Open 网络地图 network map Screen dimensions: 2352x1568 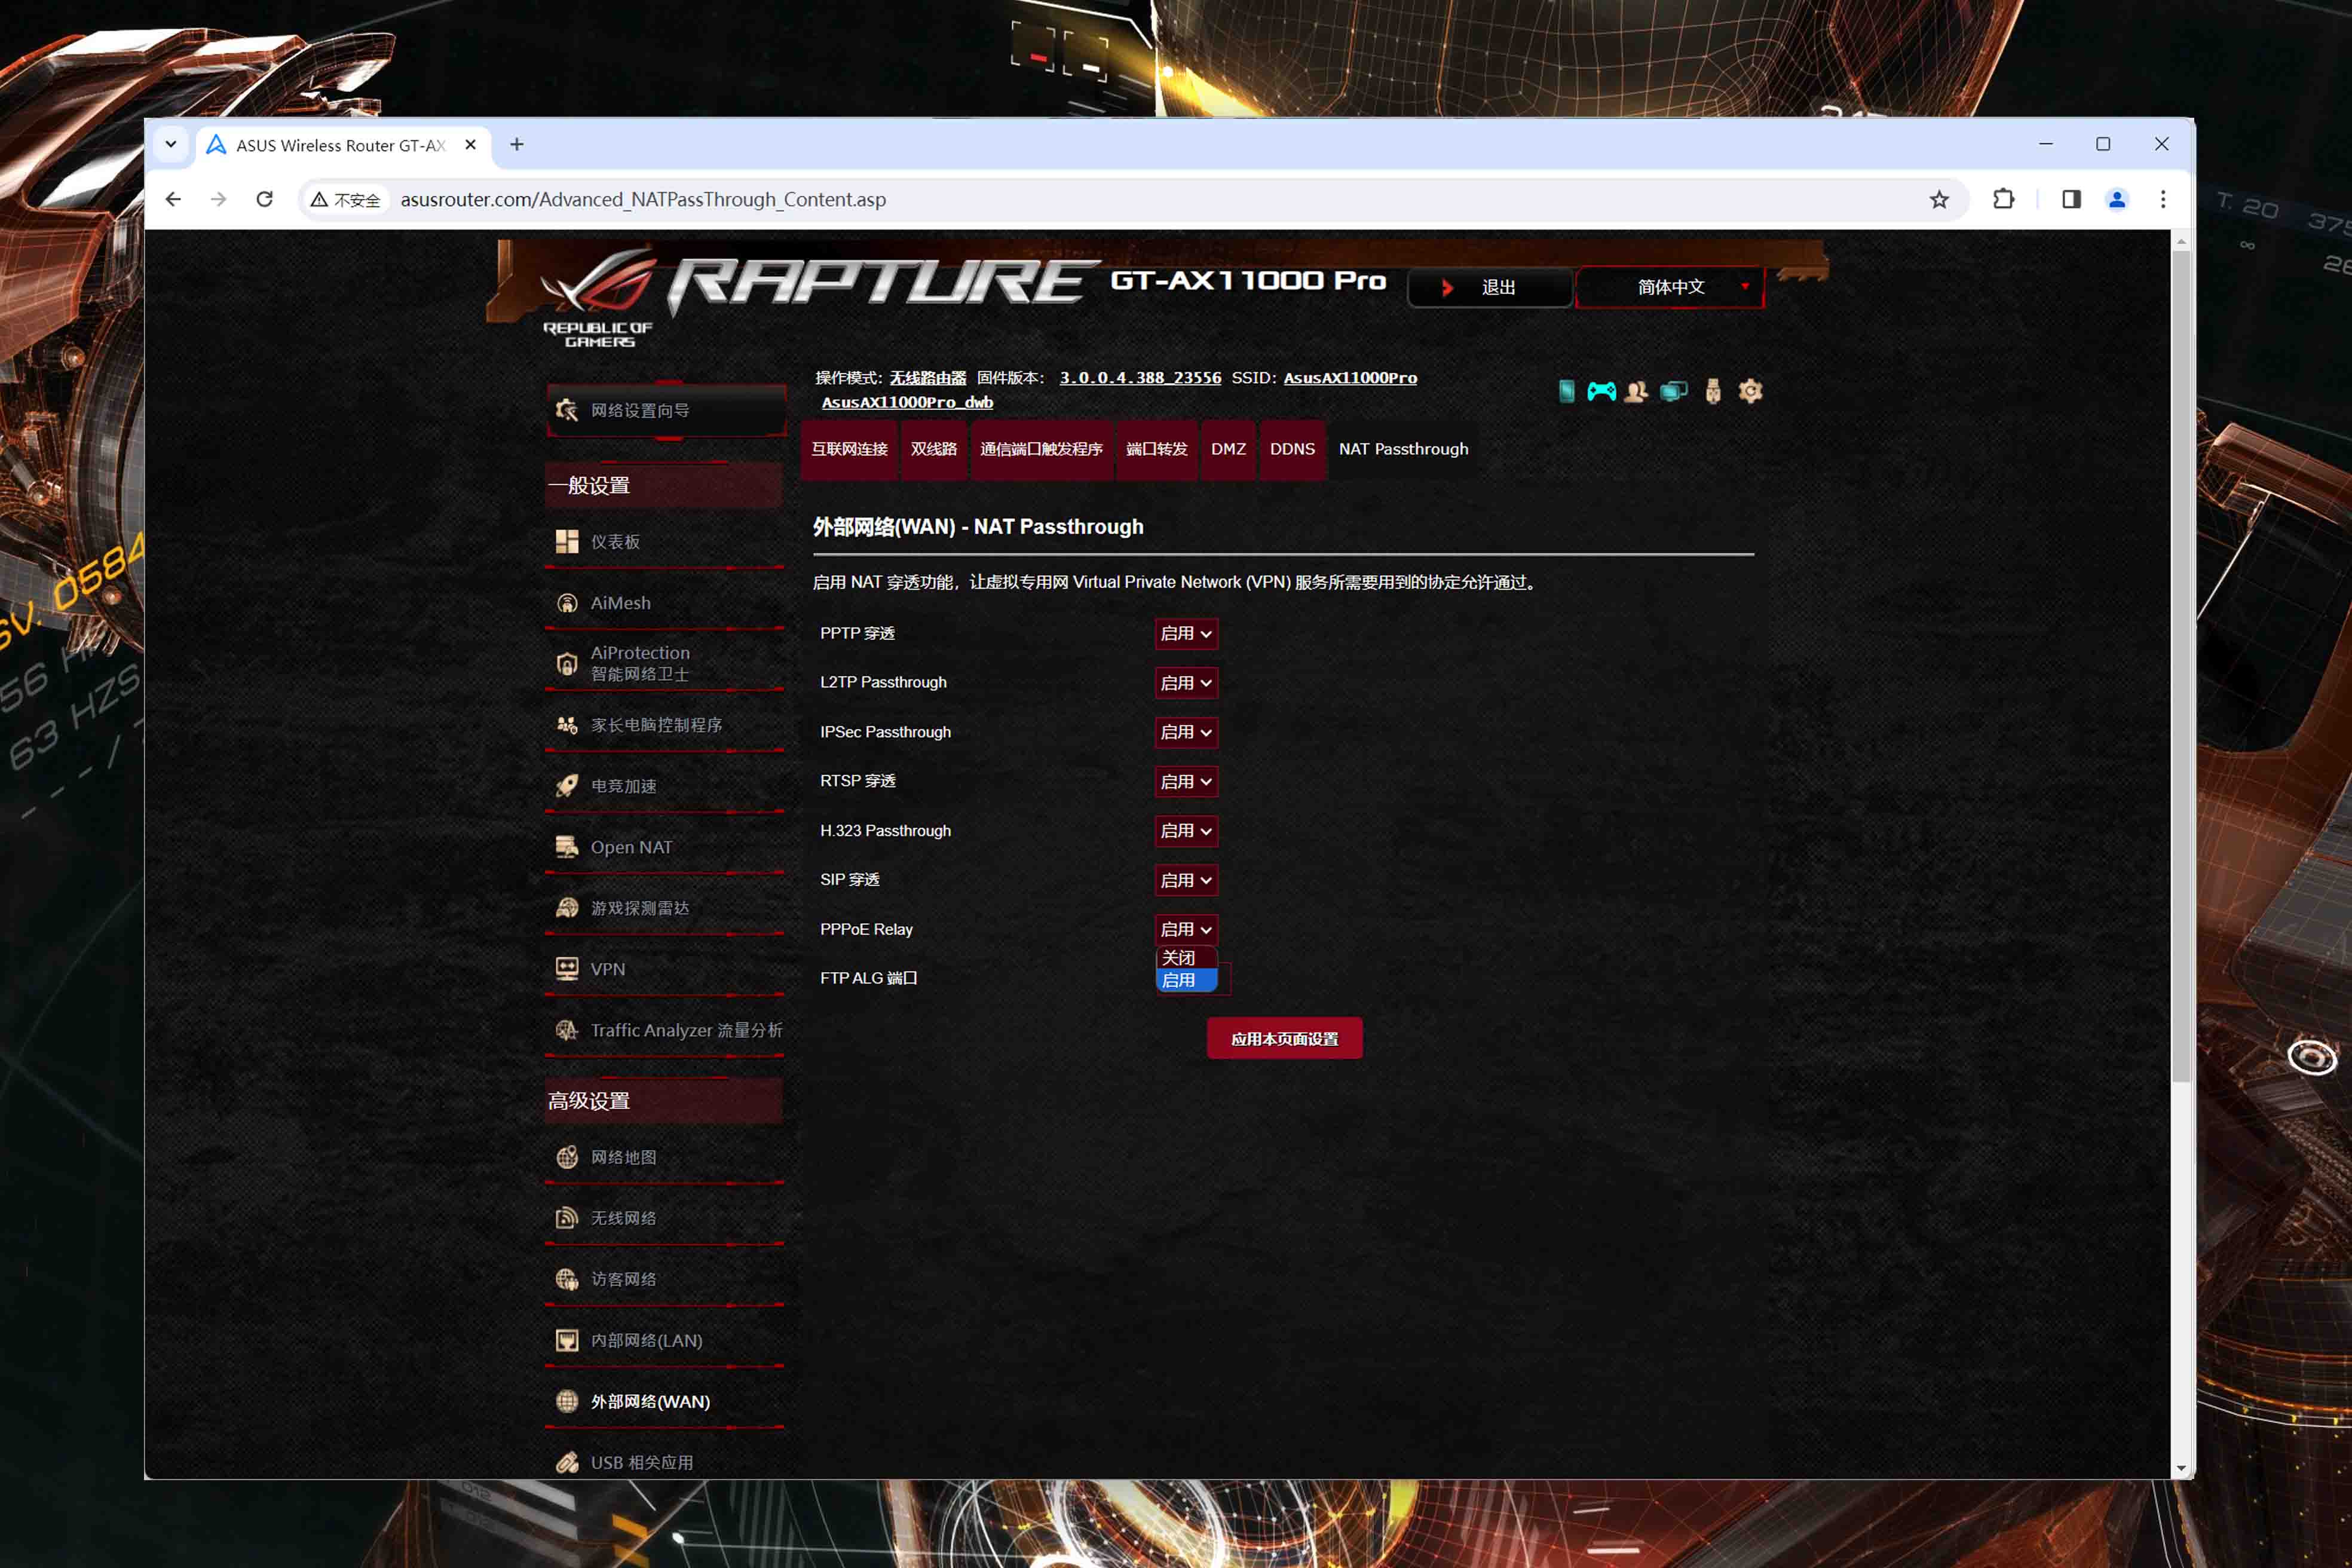coord(664,1157)
